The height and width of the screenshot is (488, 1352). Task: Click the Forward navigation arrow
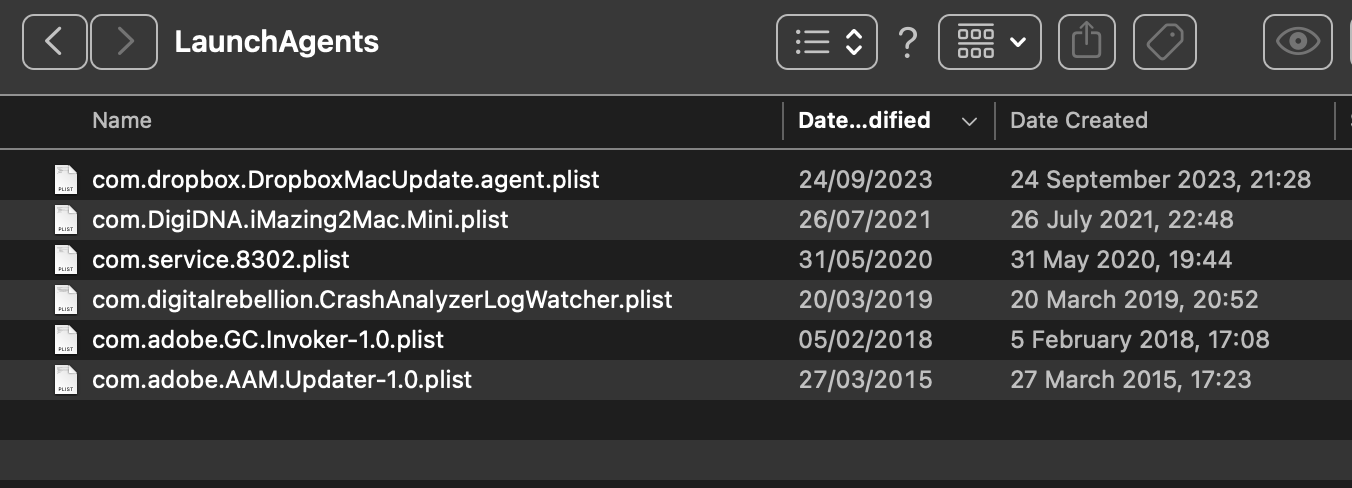tap(124, 41)
